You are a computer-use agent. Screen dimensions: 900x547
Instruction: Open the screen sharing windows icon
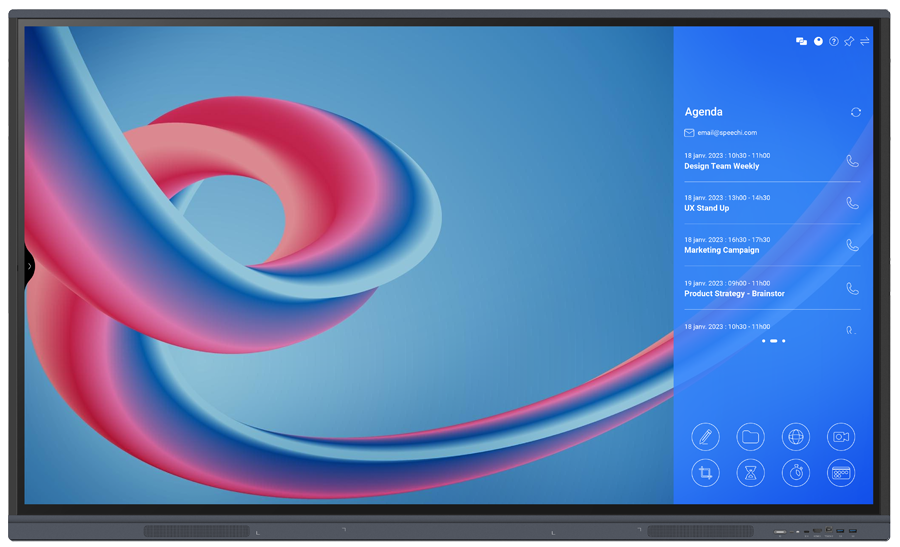click(801, 42)
